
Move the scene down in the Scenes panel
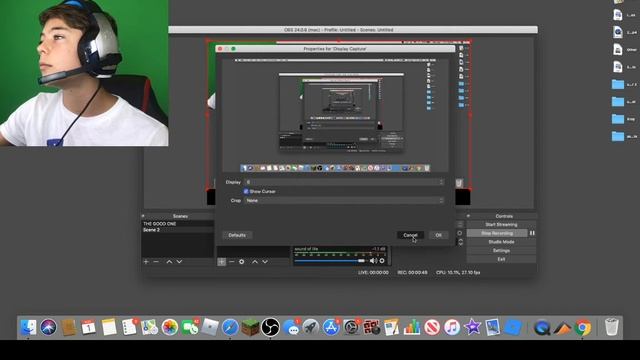[x=179, y=262]
